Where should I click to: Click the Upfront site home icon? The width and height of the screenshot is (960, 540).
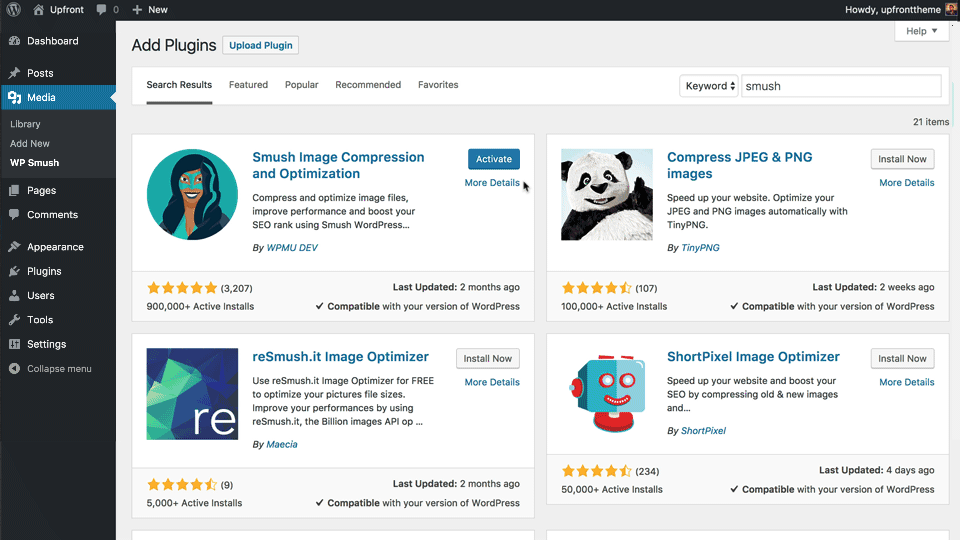(38, 9)
